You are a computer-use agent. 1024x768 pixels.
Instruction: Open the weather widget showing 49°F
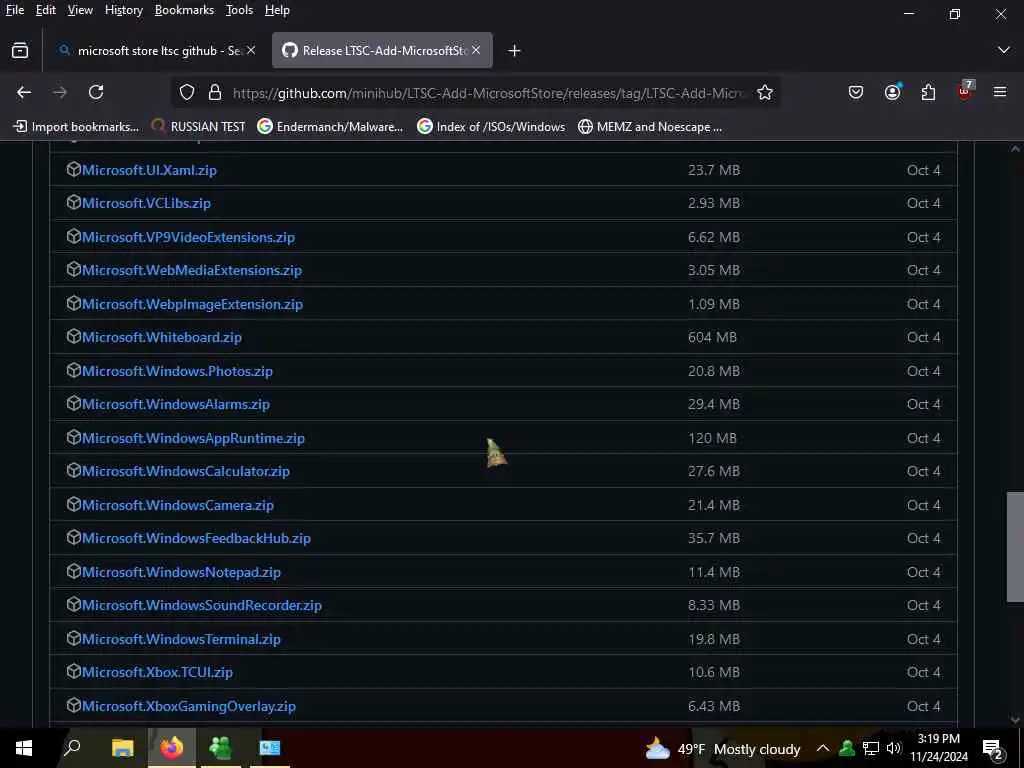click(722, 748)
